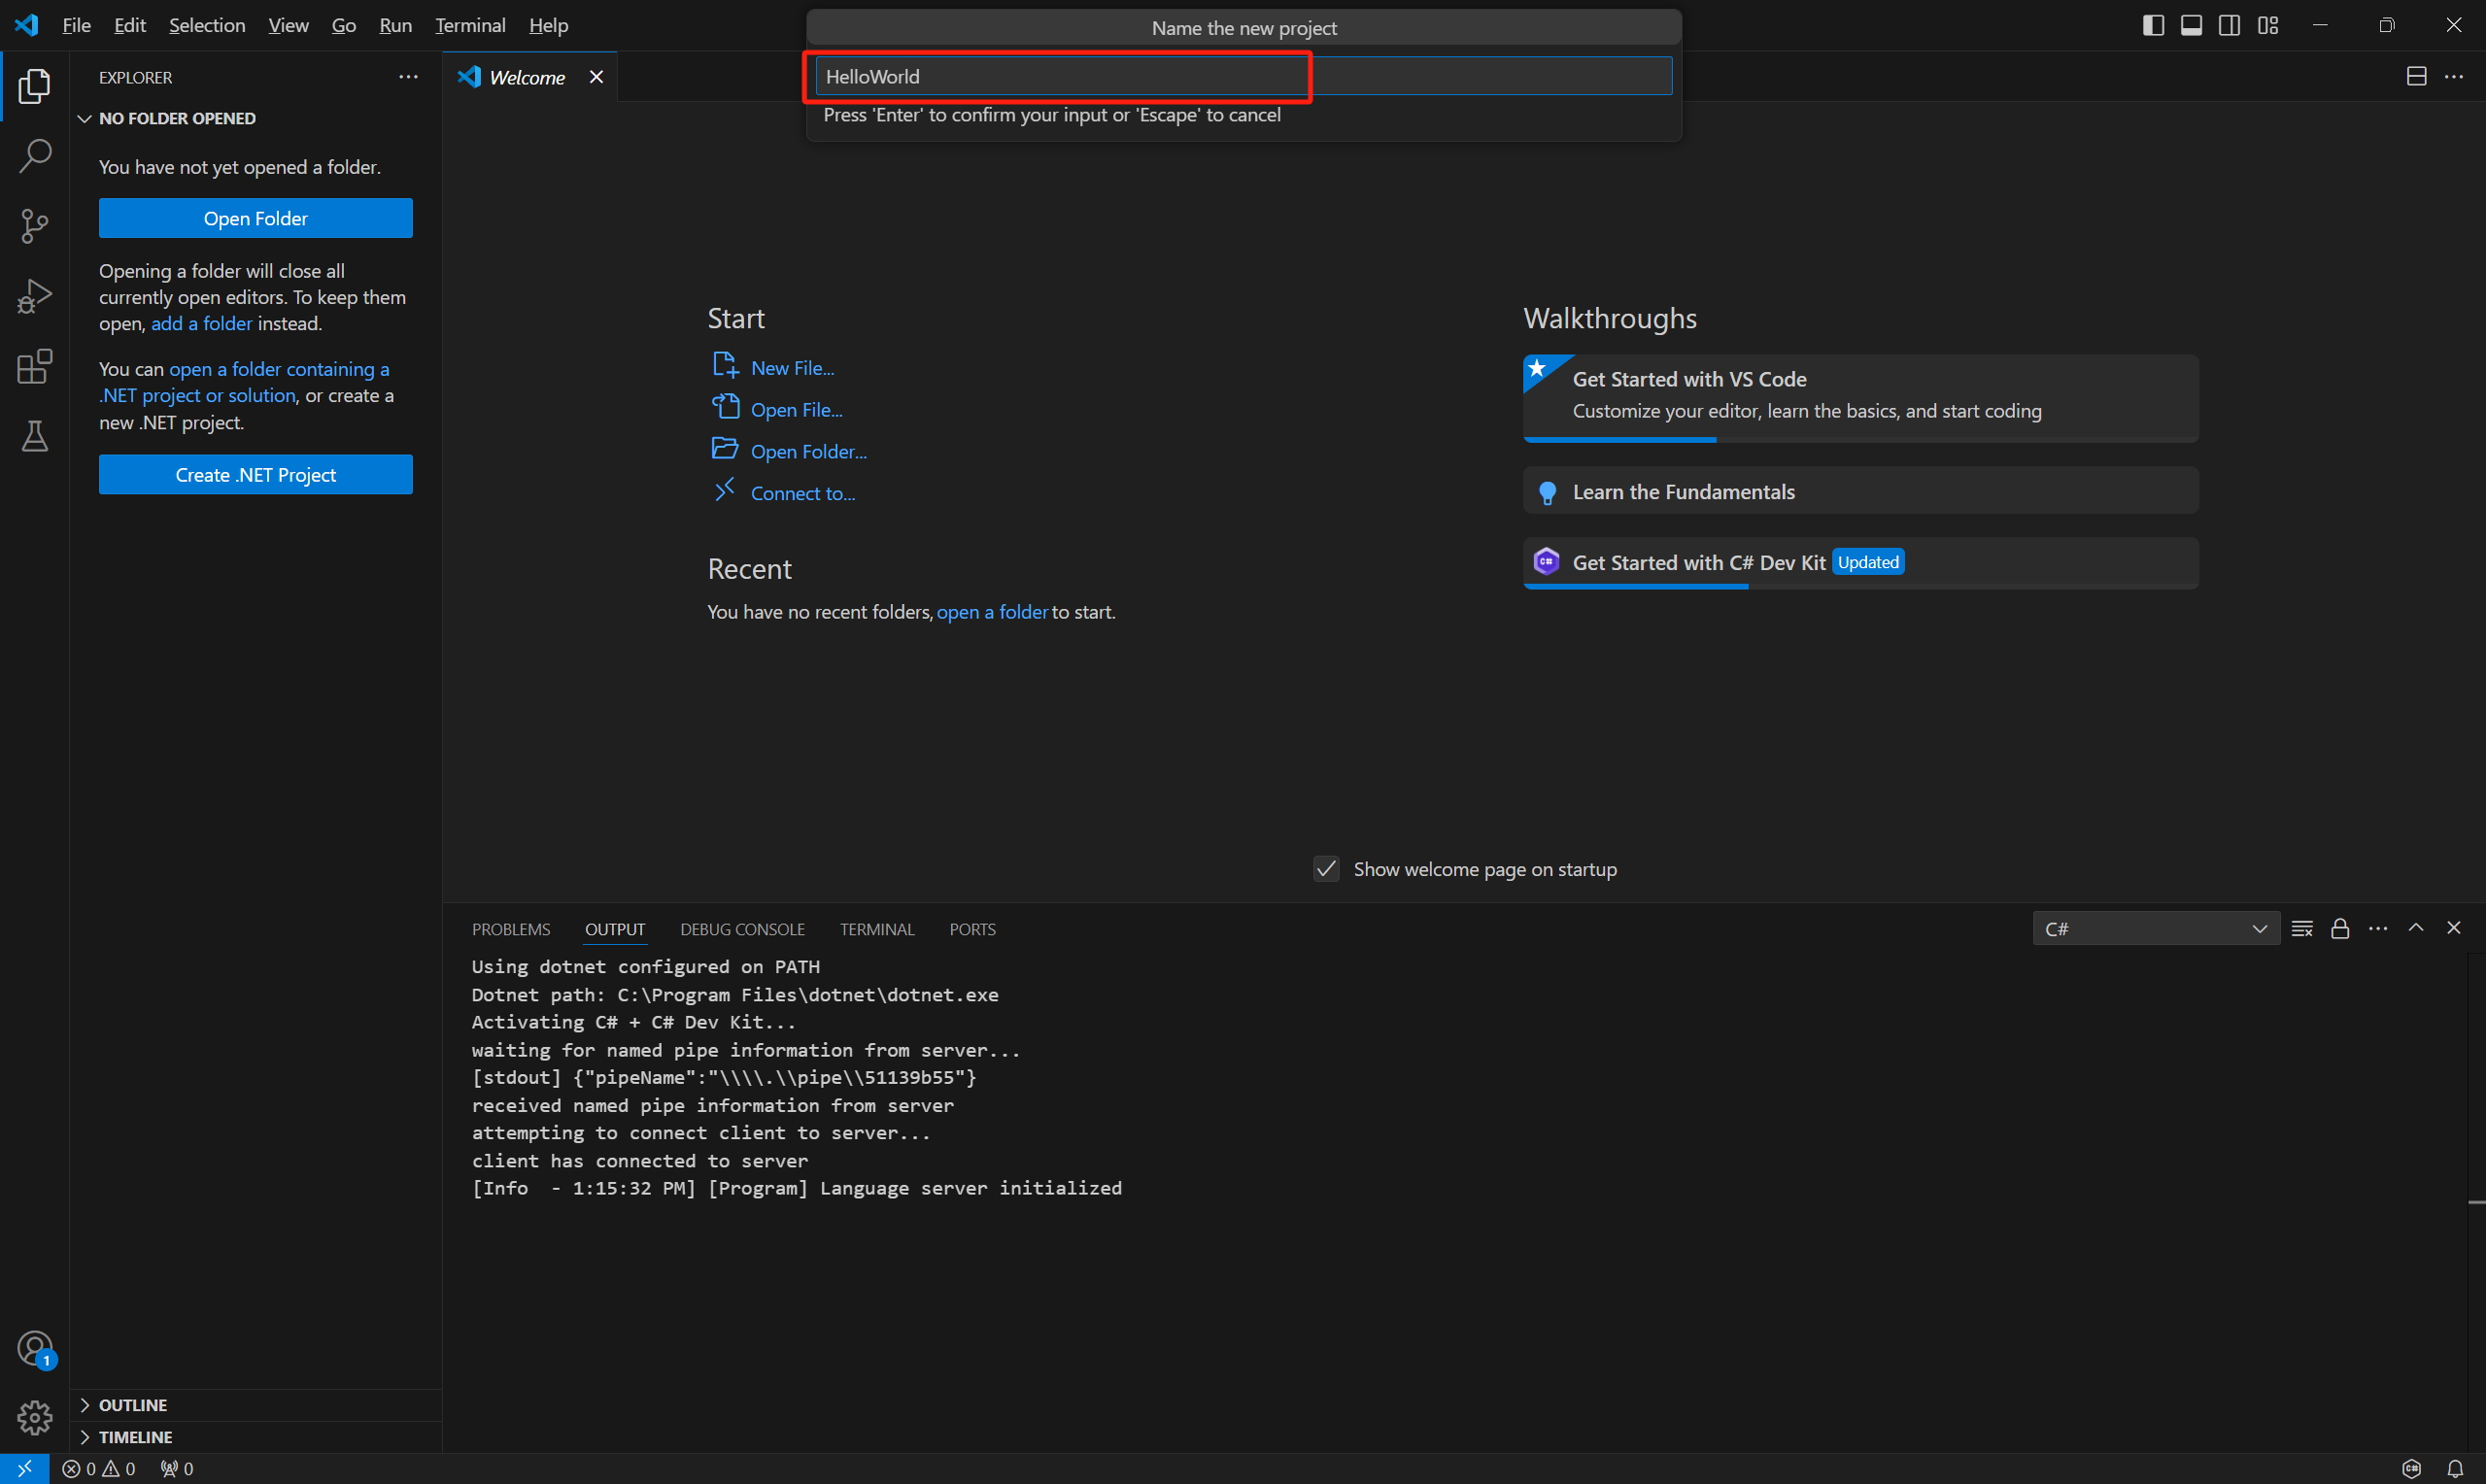The image size is (2486, 1484).
Task: Select the Welcome editor tab
Action: pos(531,77)
